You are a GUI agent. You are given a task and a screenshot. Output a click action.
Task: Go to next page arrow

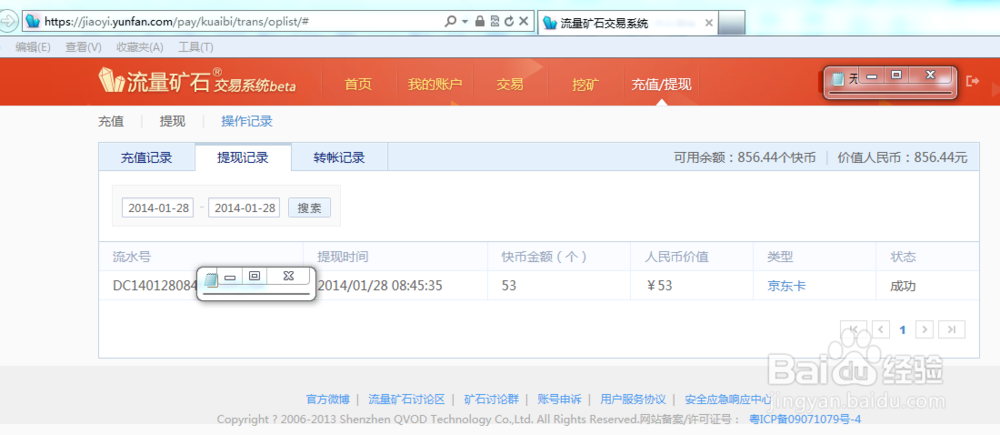(925, 329)
